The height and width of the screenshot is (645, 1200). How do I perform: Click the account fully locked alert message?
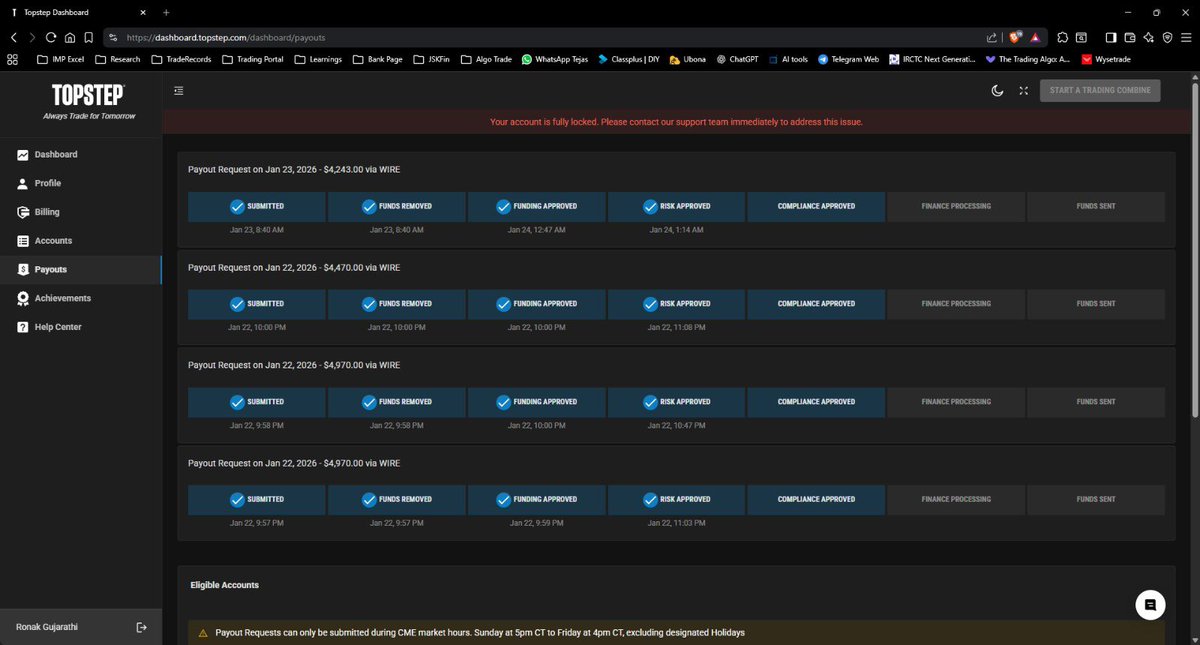click(676, 122)
